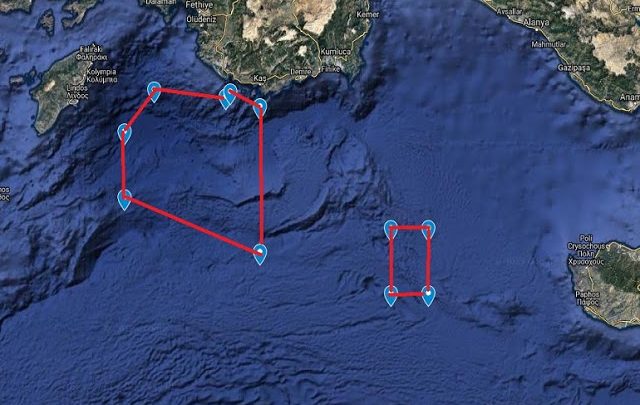The image size is (640, 405).
Task: Click the polygon marker closest to Rhodes island
Action: pyautogui.click(x=124, y=134)
